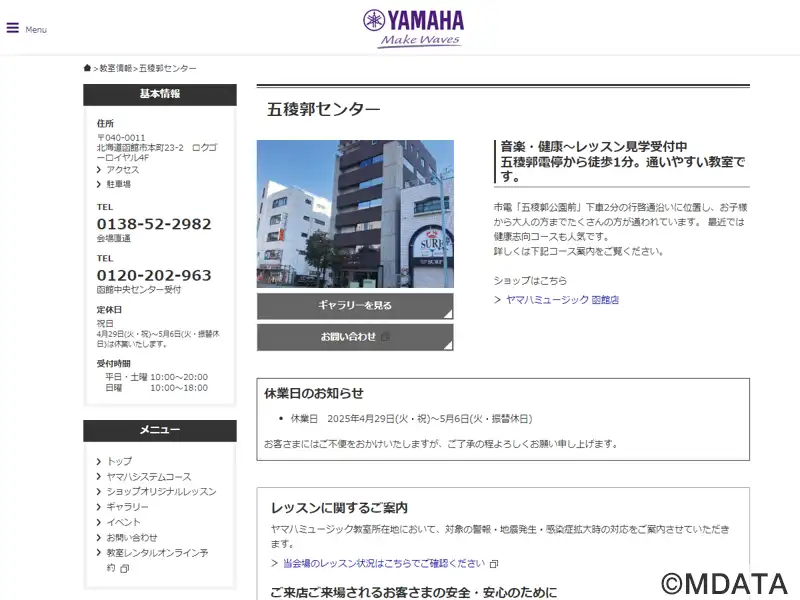800x600 pixels.
Task: Select ギャラリー in the side menu
Action: [127, 507]
